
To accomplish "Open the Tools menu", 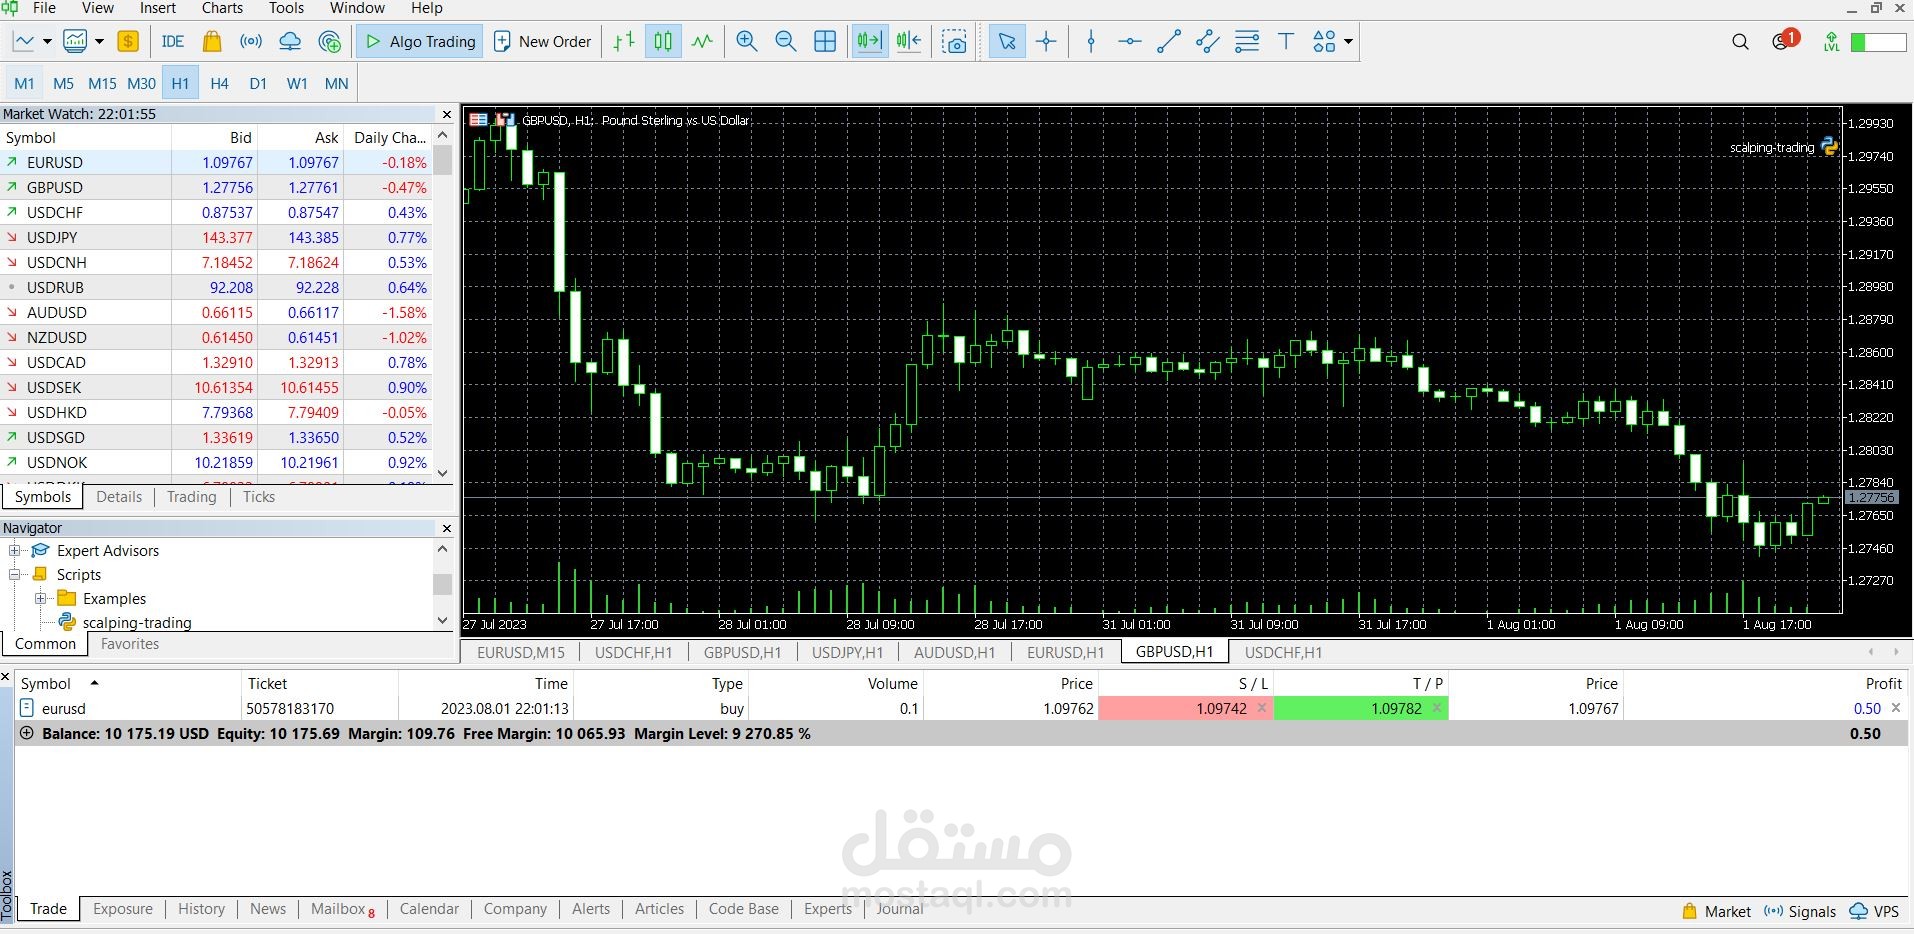I will [x=286, y=8].
